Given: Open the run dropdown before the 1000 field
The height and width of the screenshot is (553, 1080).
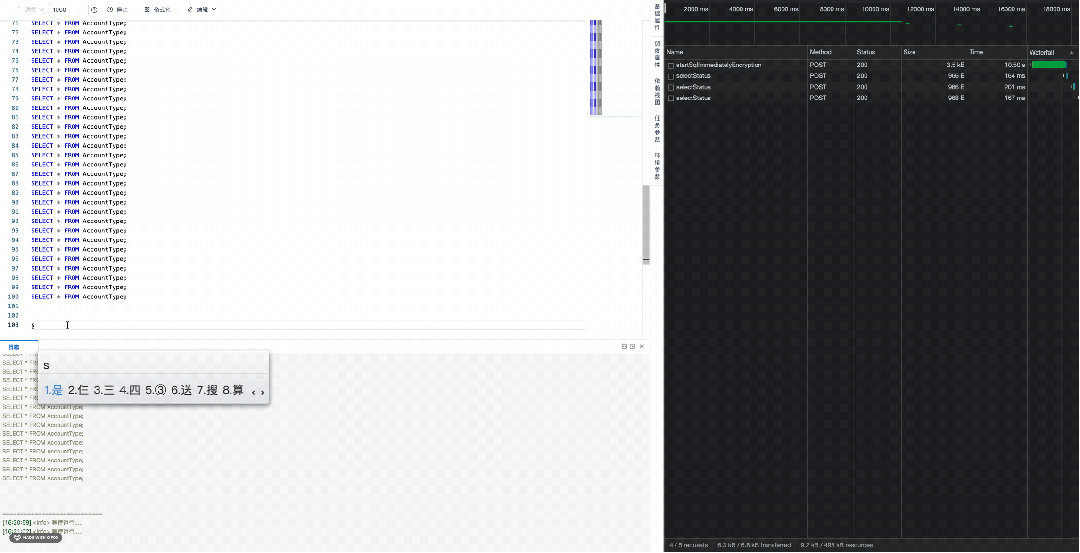Looking at the screenshot, I should 31,10.
